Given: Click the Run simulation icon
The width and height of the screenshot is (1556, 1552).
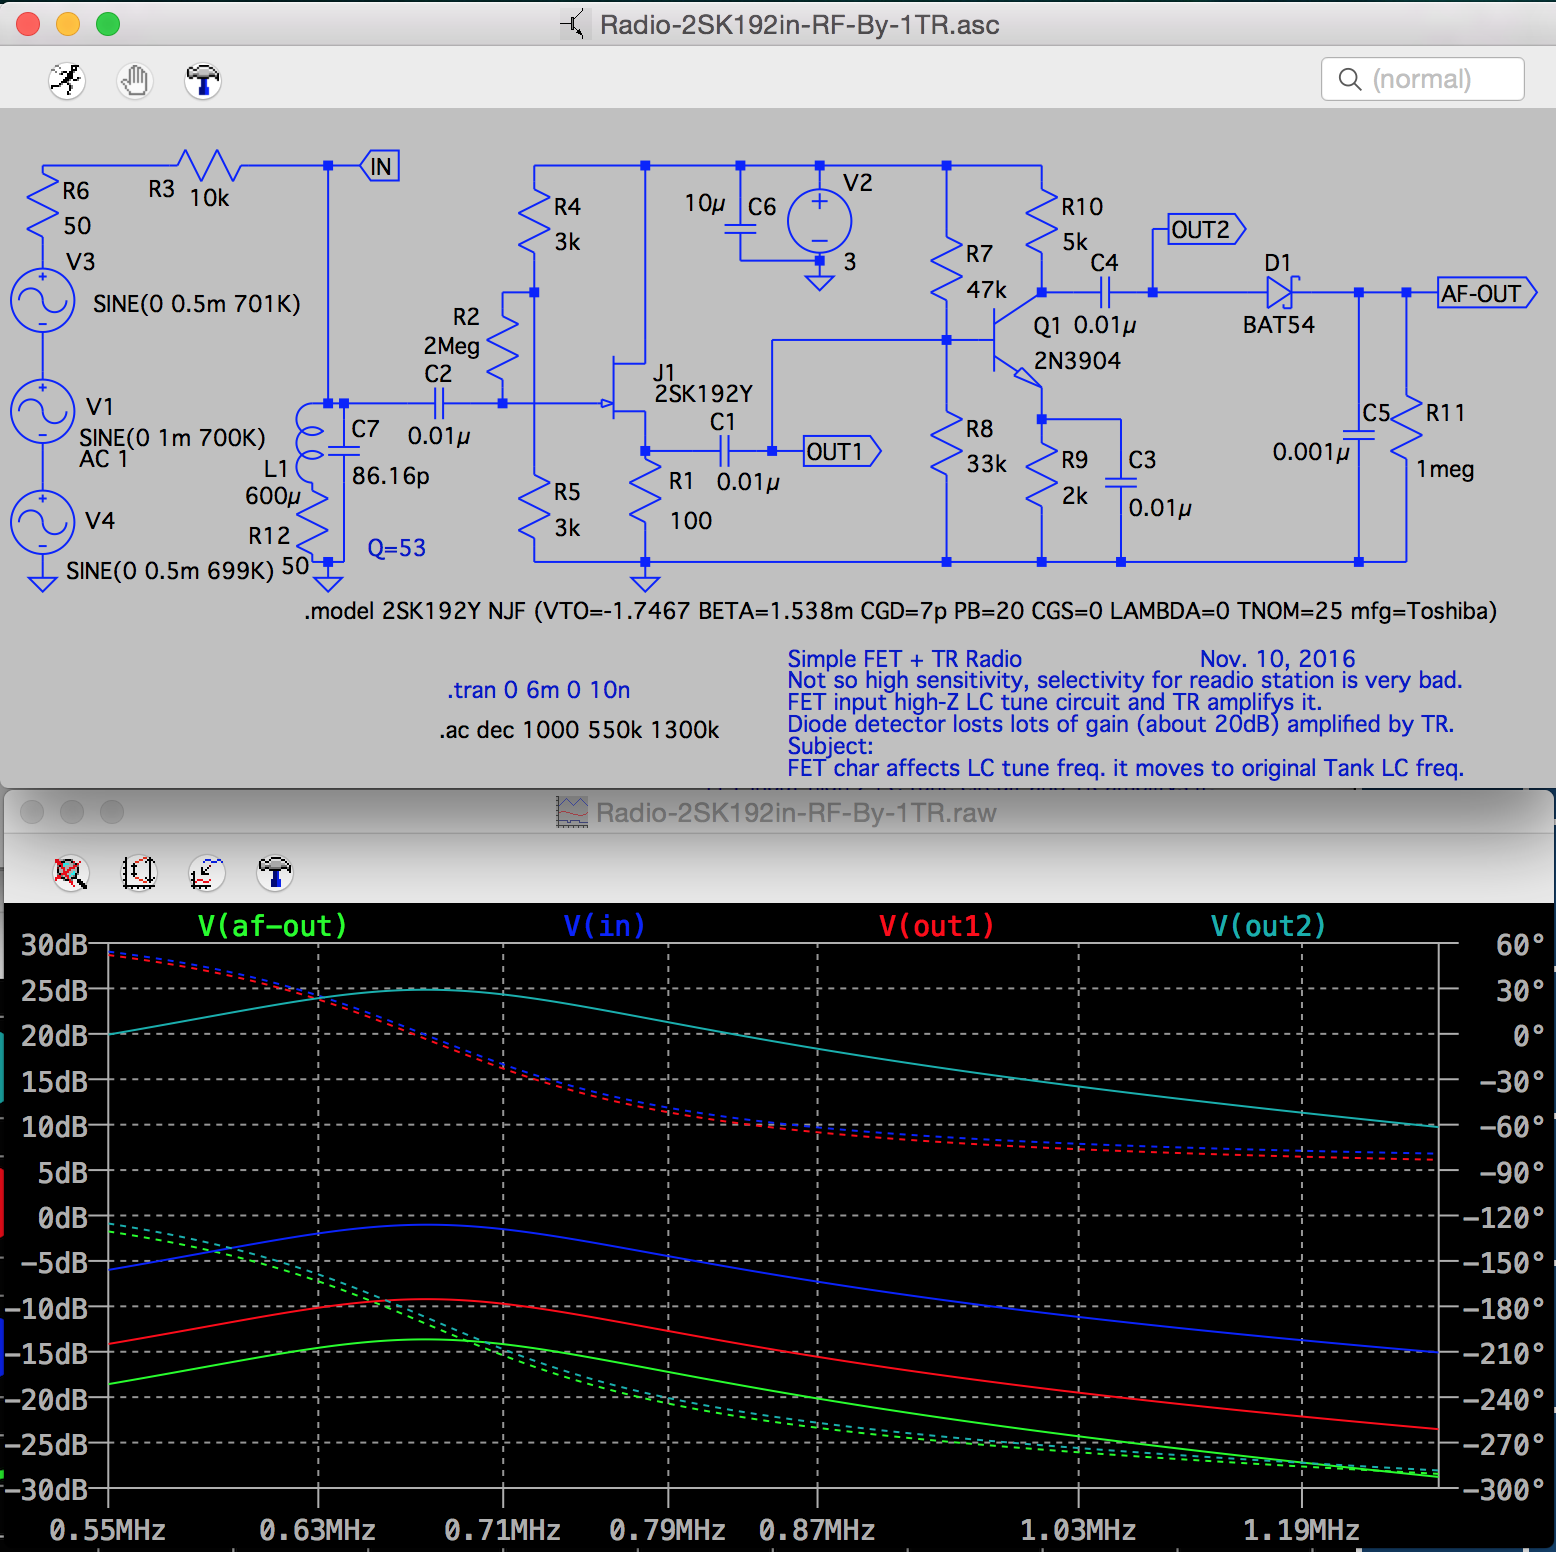Looking at the screenshot, I should tap(66, 80).
